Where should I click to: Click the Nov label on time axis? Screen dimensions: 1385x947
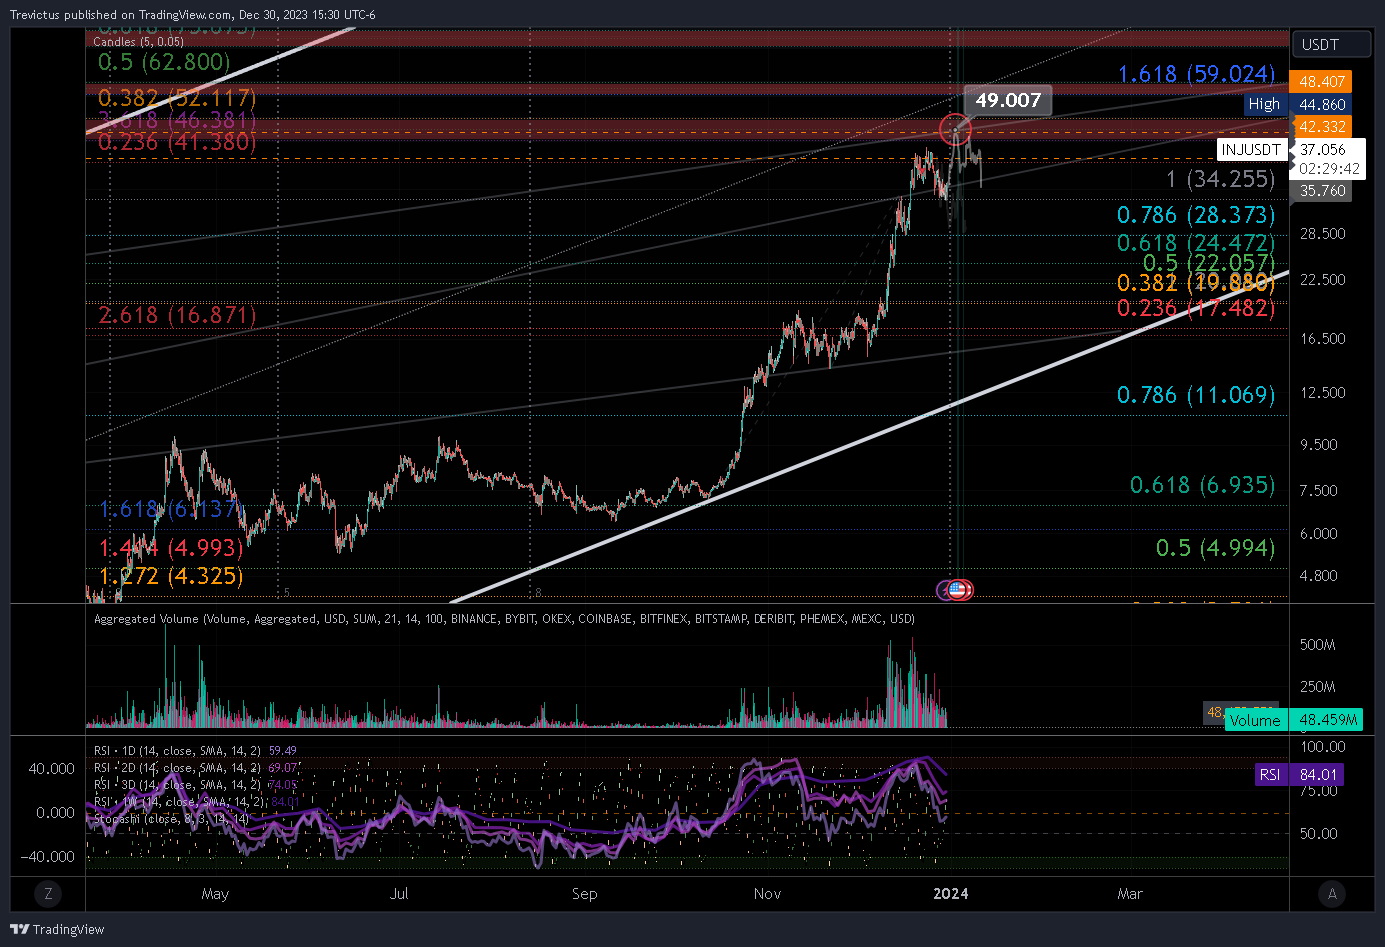click(x=767, y=894)
